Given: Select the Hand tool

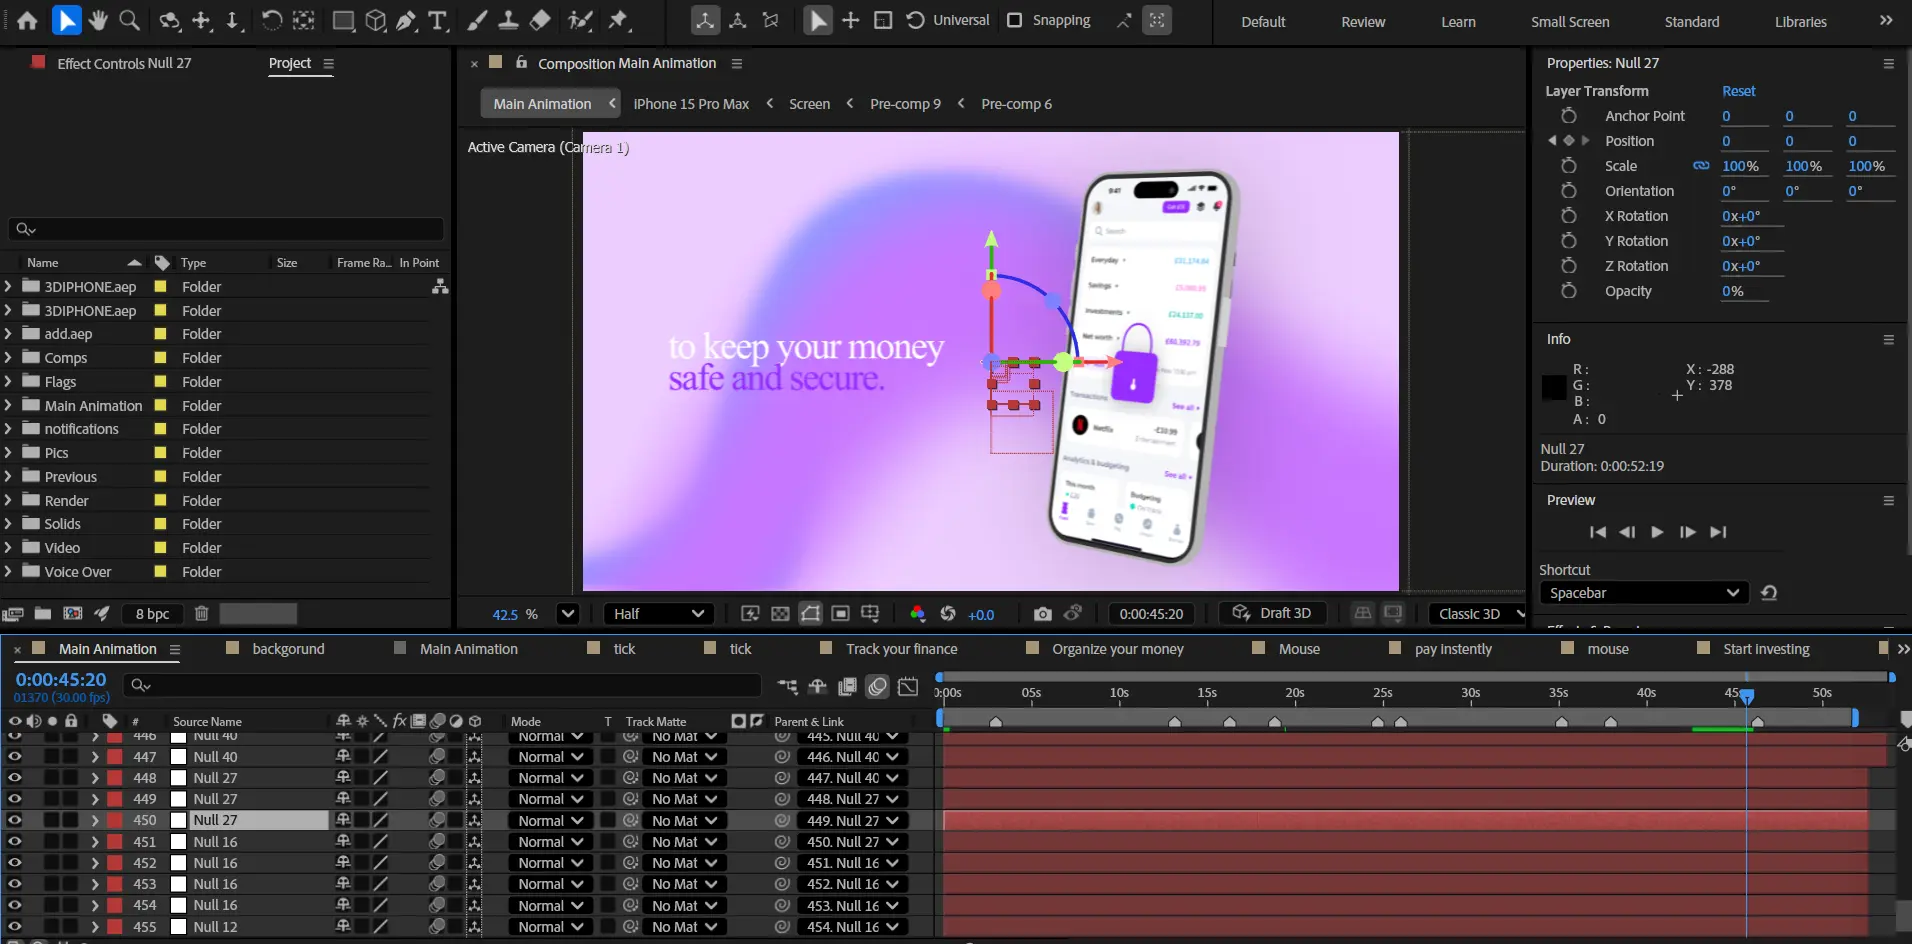Looking at the screenshot, I should [97, 20].
